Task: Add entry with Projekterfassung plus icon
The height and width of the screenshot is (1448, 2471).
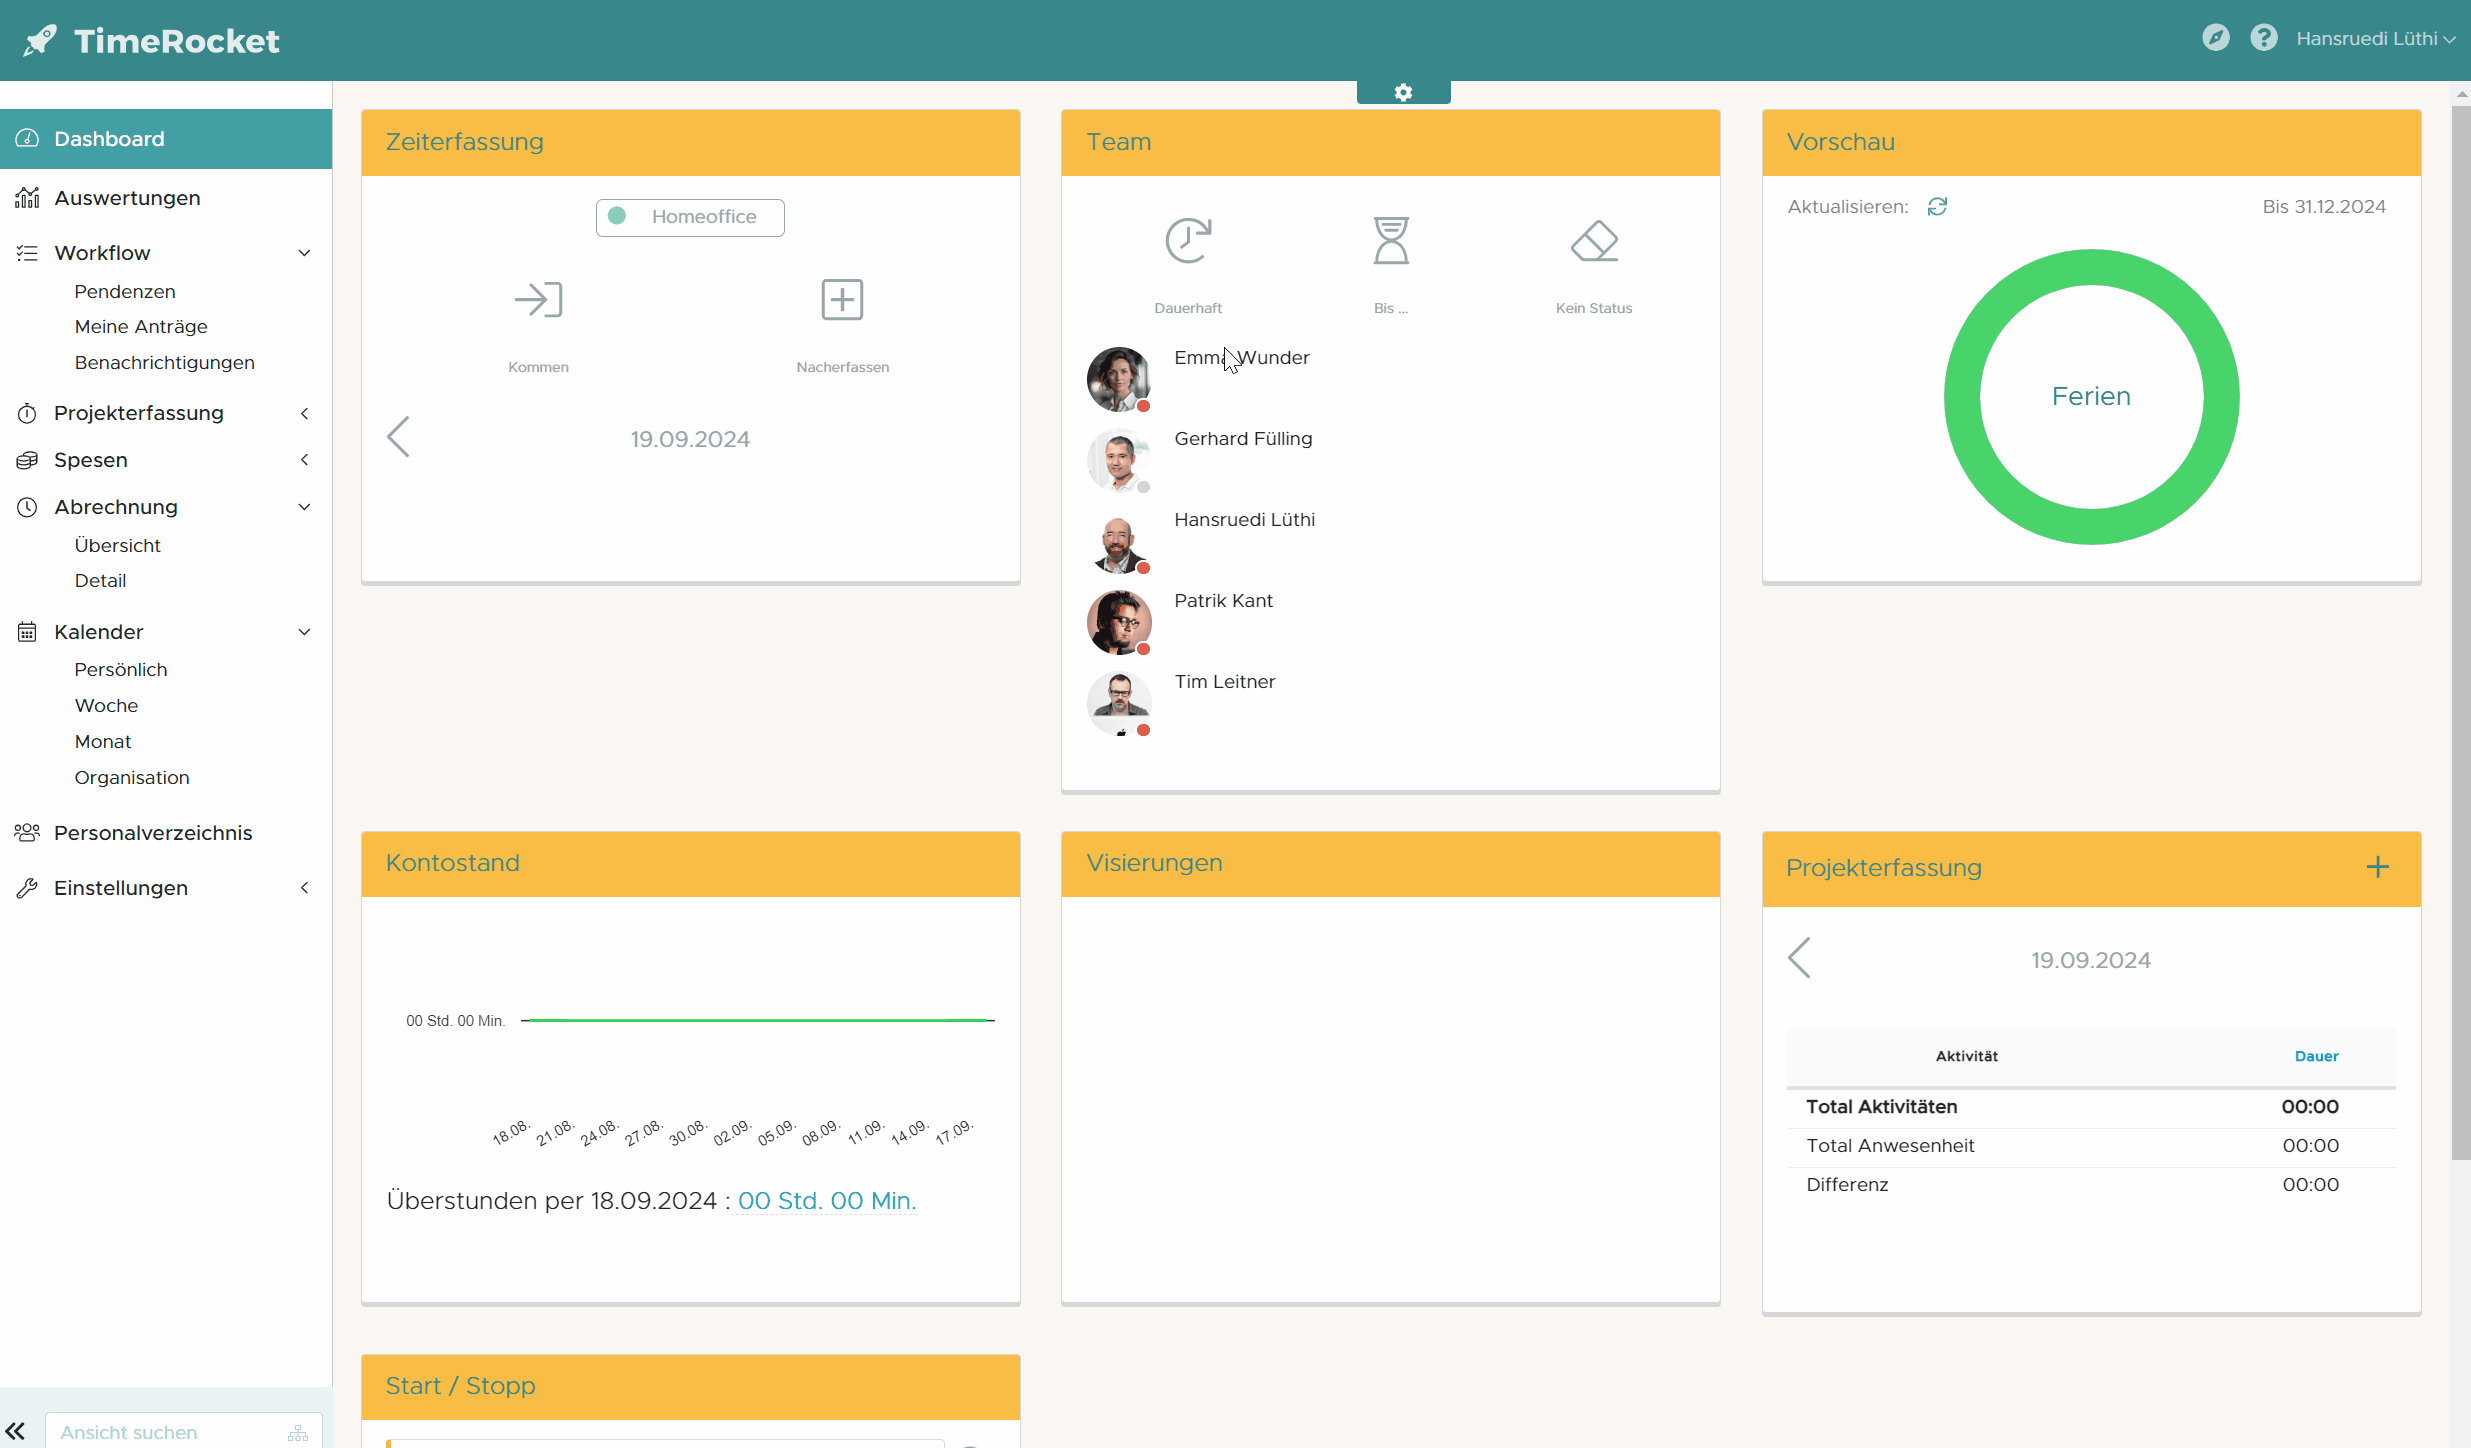Action: tap(2378, 867)
